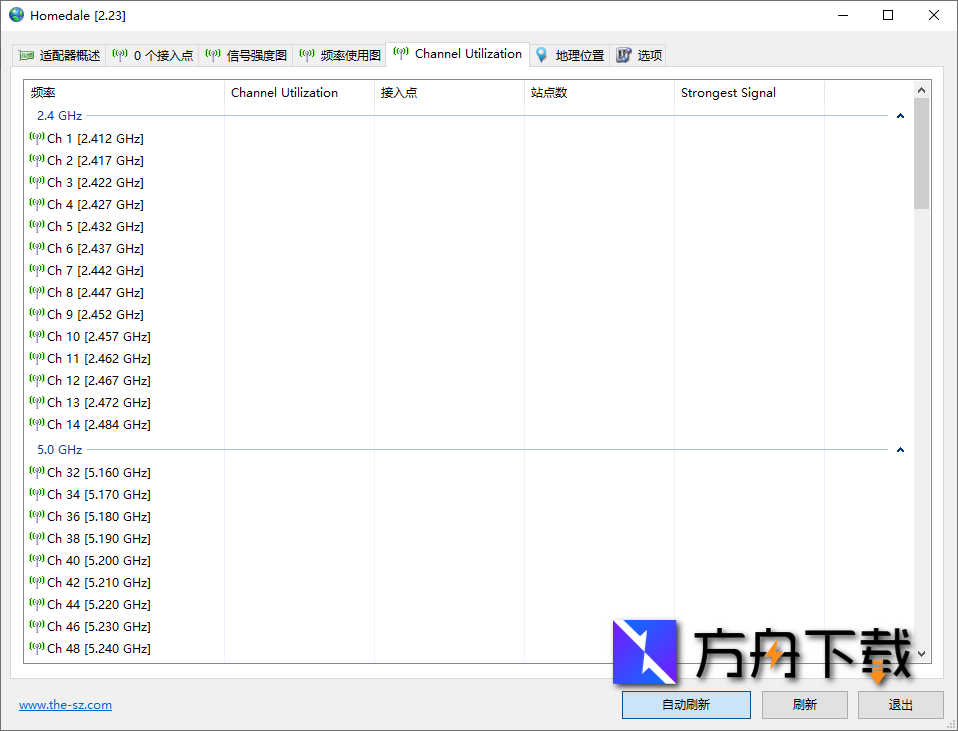Click the signal icon next to Ch 48
The image size is (958, 731).
35,648
